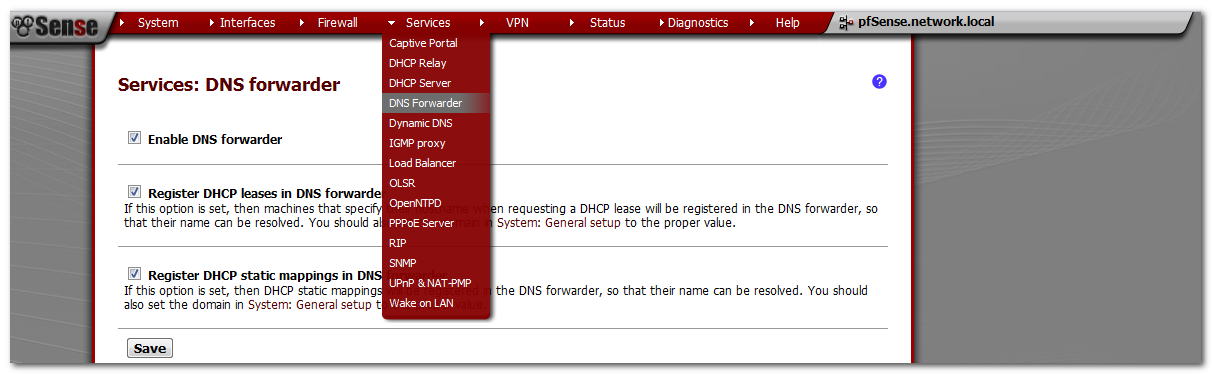
Task: Expand the Firewall menu
Action: point(337,23)
